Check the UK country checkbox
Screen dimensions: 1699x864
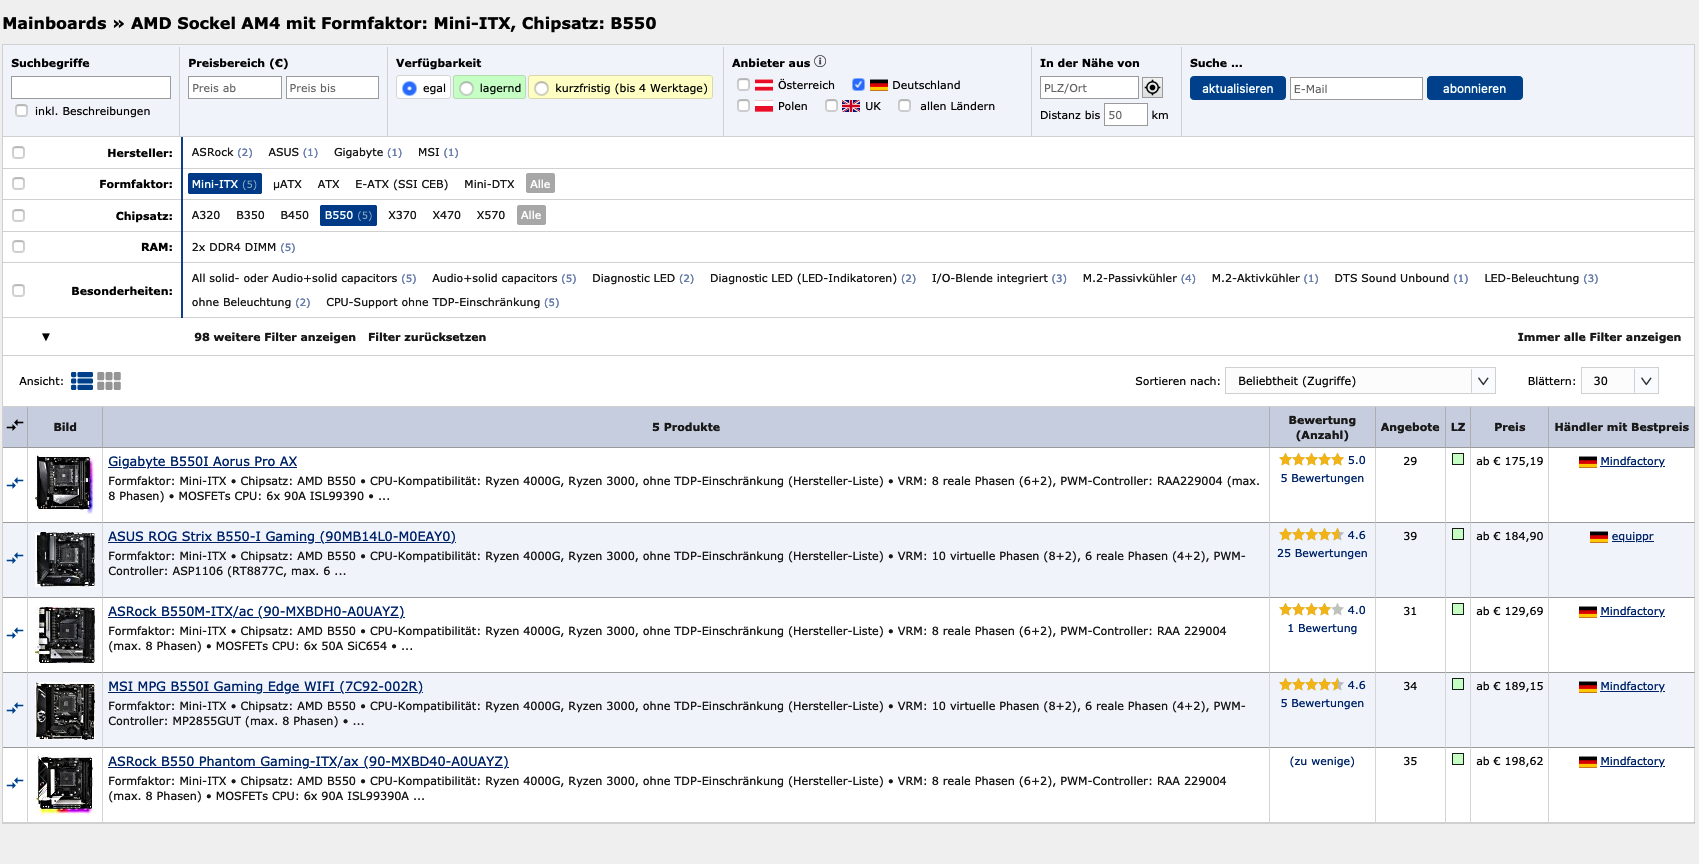tap(831, 106)
